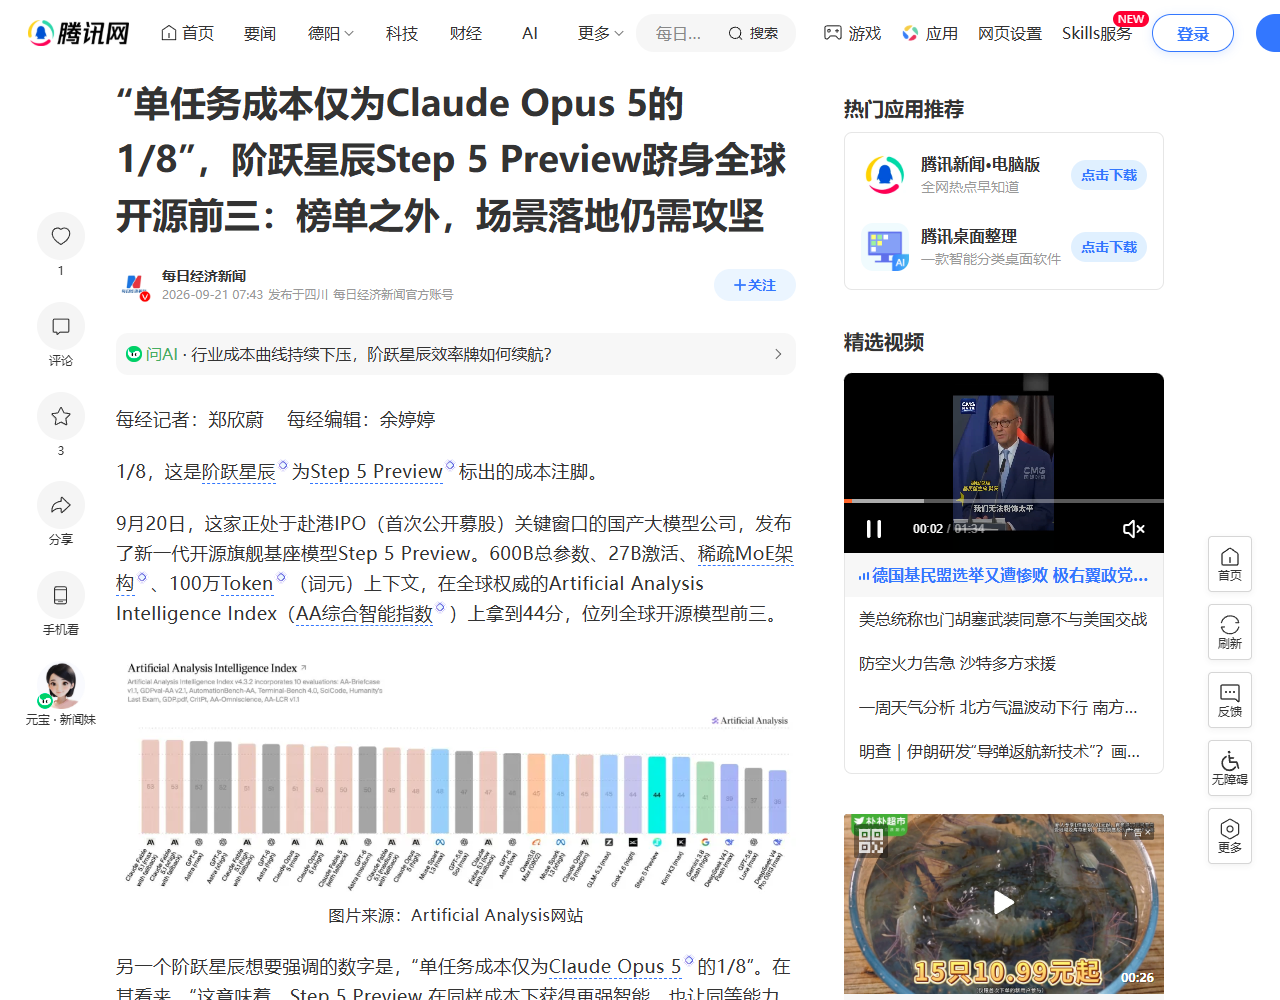1280x1000 pixels.
Task: Open 腾讯桌面整理 app title text
Action: [968, 237]
